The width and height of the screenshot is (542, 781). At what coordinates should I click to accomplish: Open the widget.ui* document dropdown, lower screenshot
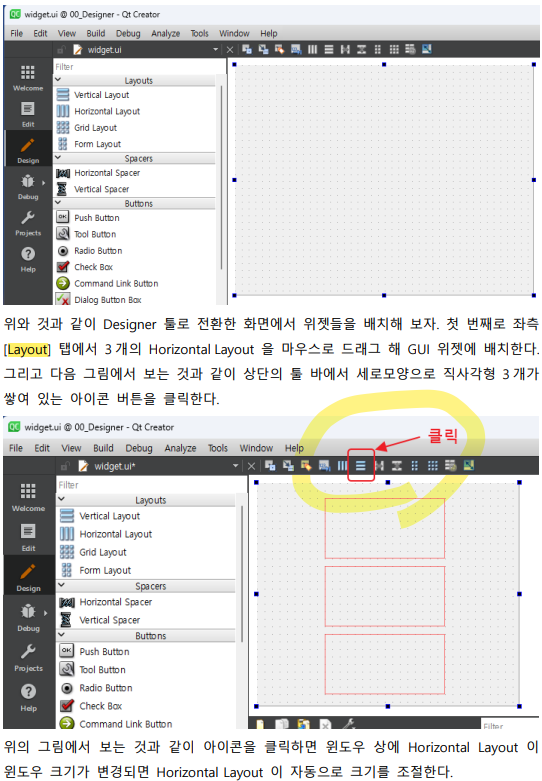point(236,466)
